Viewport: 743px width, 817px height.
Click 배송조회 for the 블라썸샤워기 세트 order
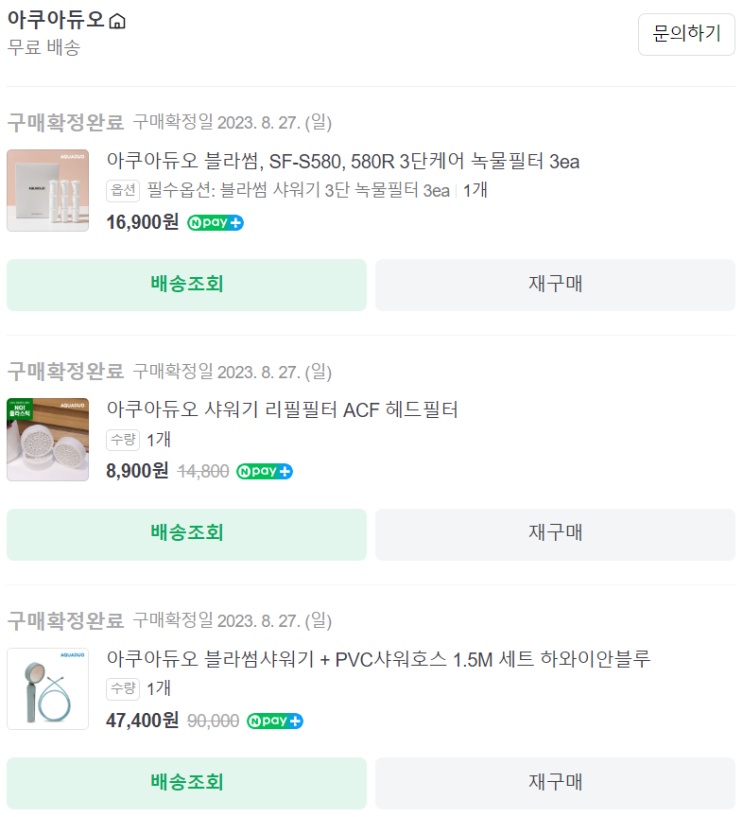(187, 782)
